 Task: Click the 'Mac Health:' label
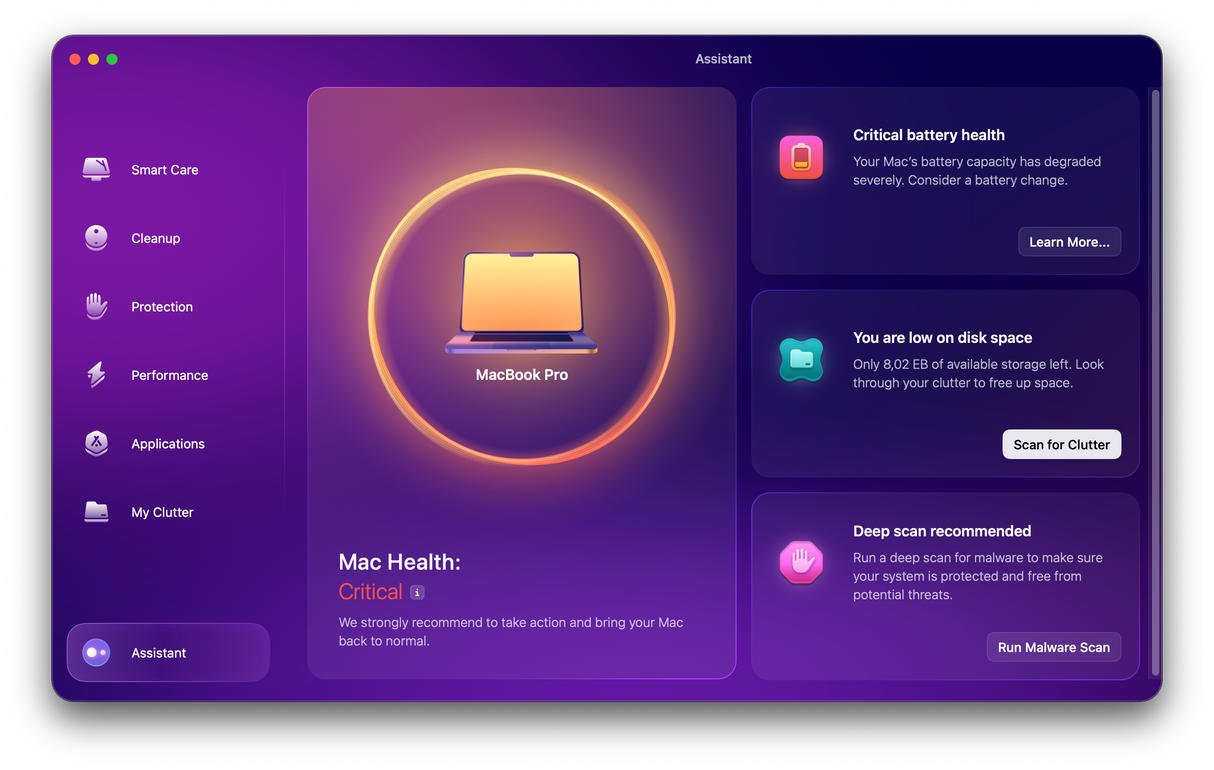tap(400, 562)
